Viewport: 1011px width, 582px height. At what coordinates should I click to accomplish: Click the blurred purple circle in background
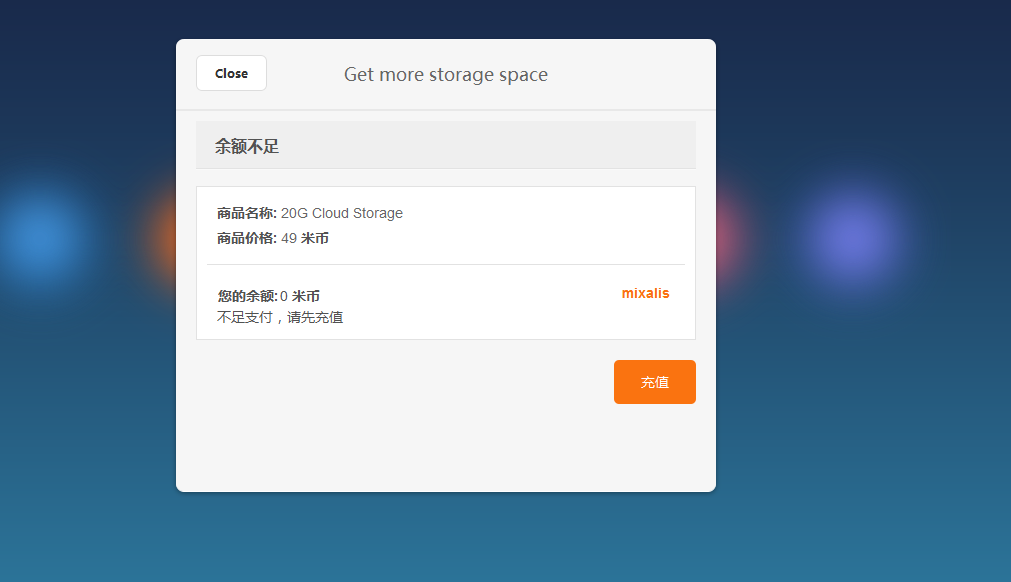[x=850, y=235]
